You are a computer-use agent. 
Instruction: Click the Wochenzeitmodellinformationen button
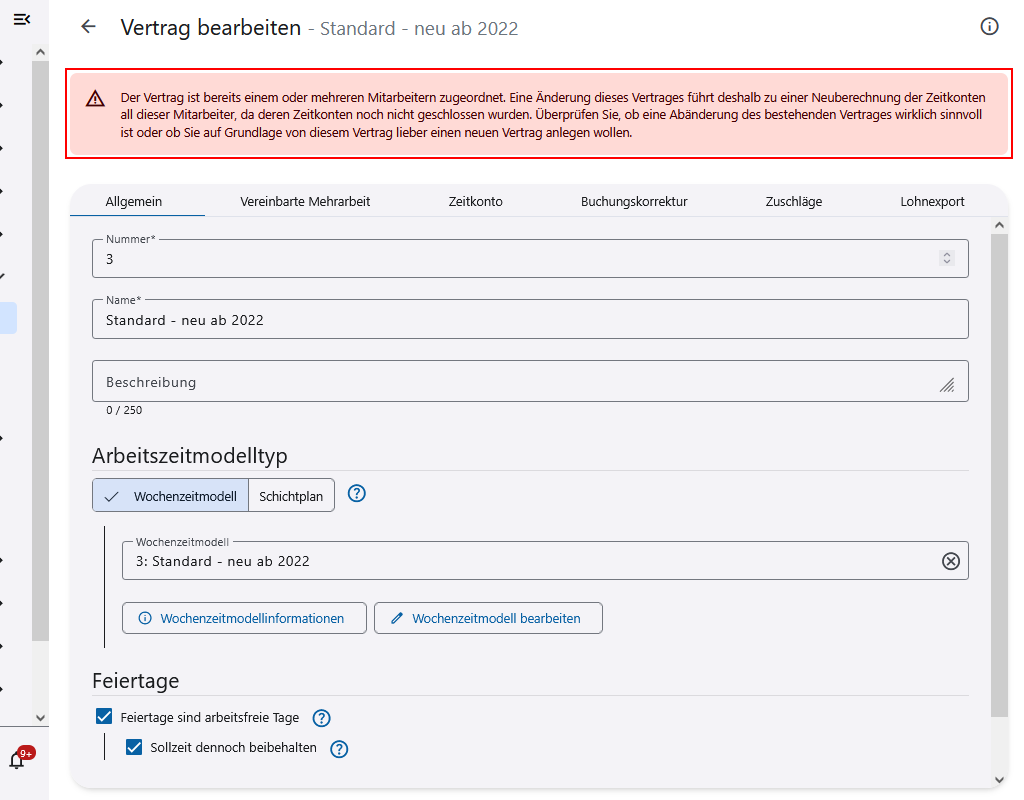coord(244,617)
